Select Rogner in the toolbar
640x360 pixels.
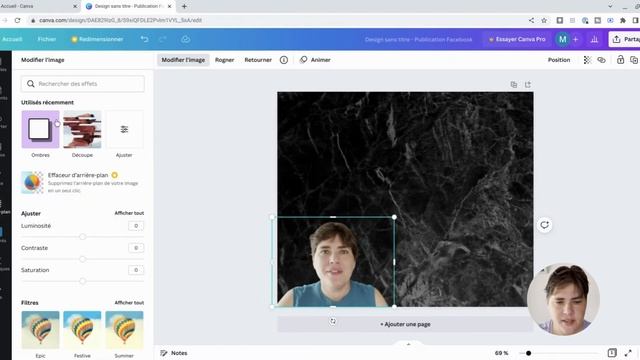click(x=224, y=60)
